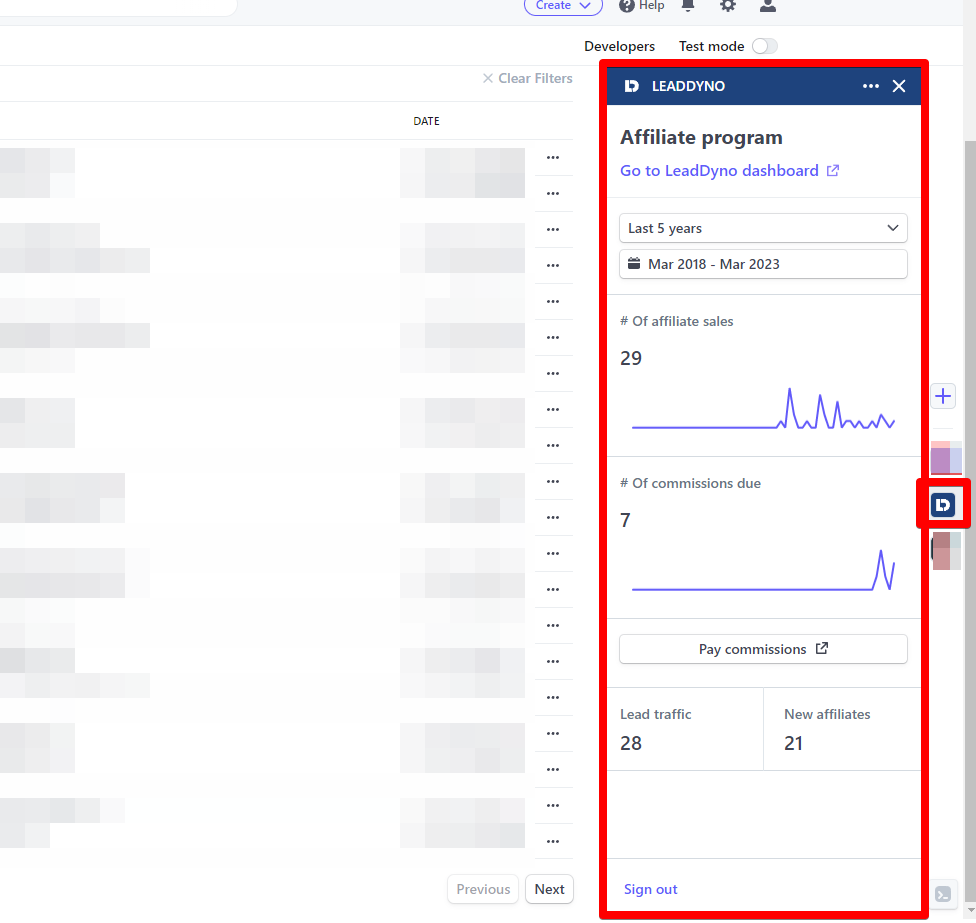Click the commissions due count 7
Image resolution: width=976 pixels, height=923 pixels.
pyautogui.click(x=626, y=520)
